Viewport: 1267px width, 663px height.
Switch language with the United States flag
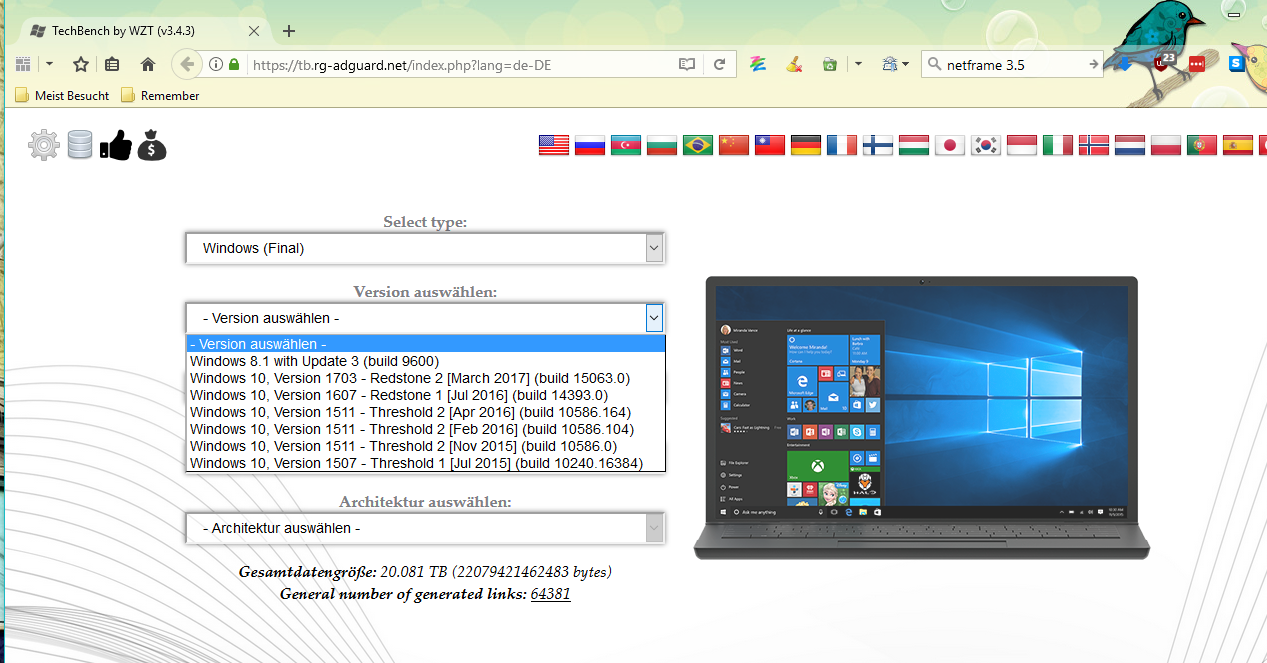pos(554,145)
